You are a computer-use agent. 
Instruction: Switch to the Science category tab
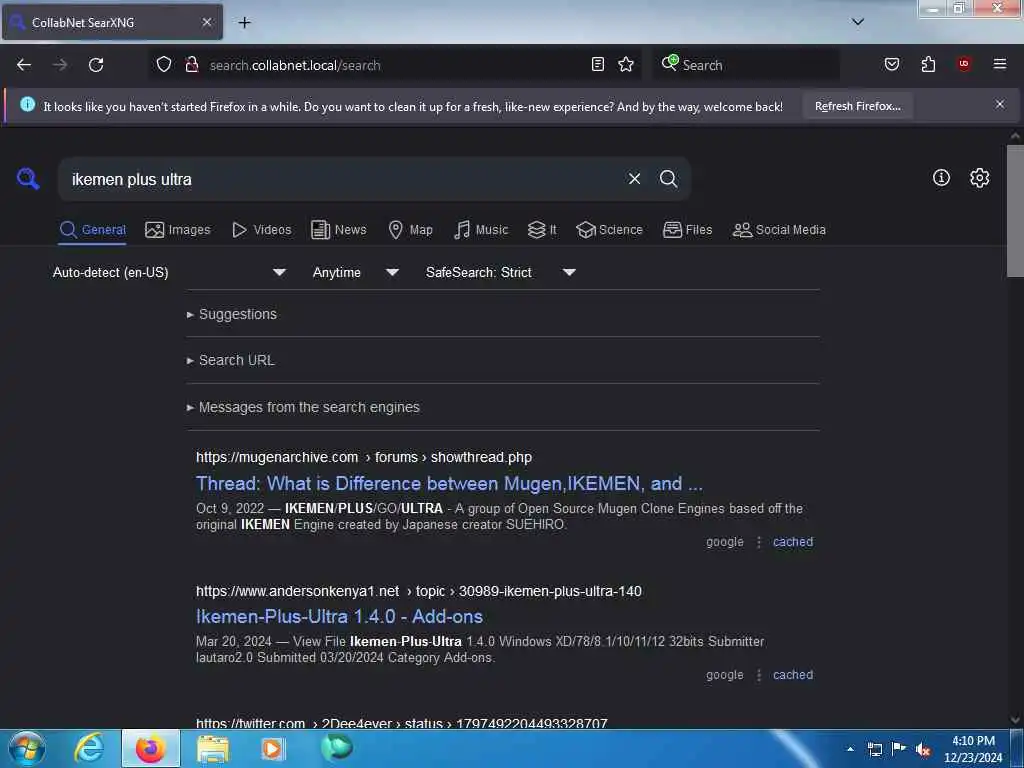609,230
